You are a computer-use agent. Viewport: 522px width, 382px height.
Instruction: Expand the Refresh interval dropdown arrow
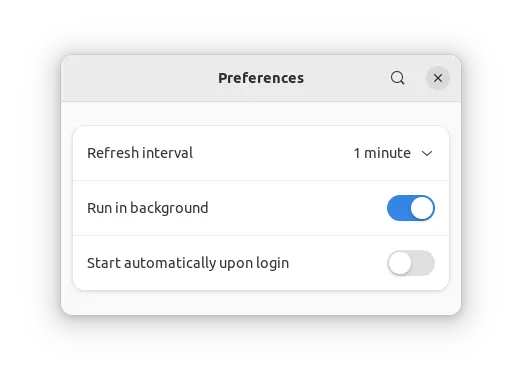tap(427, 153)
